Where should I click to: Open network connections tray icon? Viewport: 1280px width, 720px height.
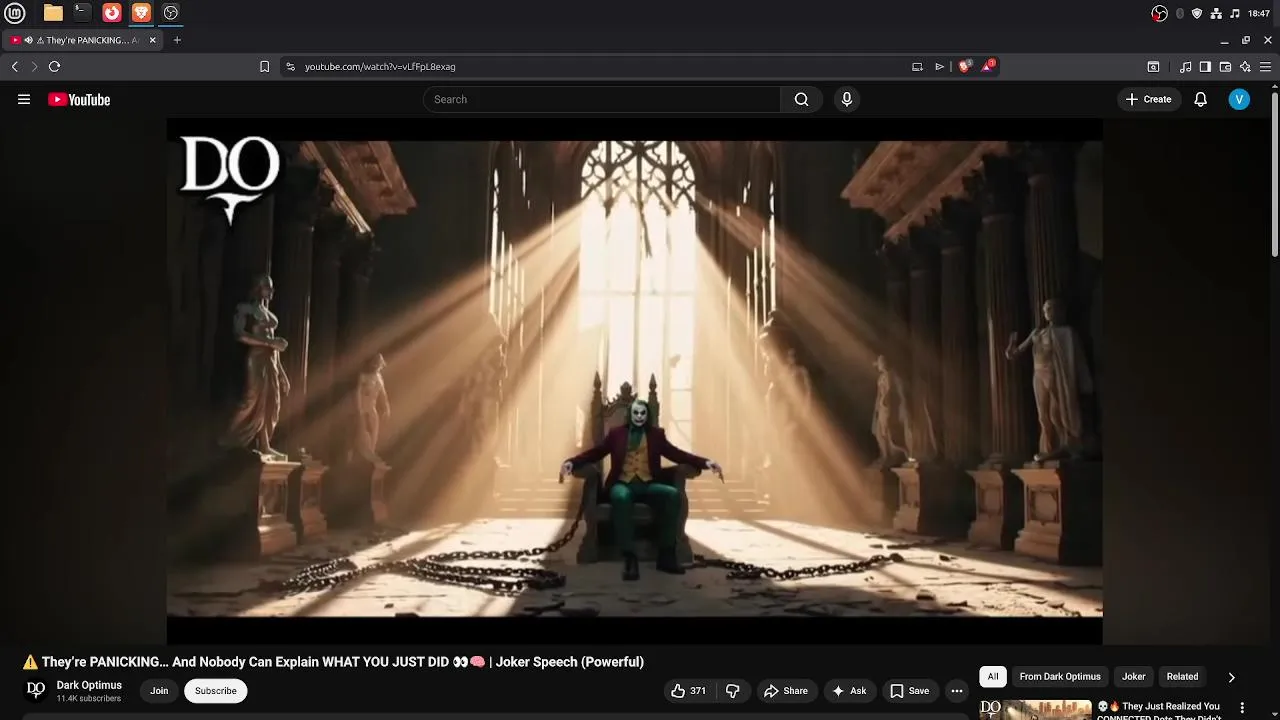[x=1216, y=13]
